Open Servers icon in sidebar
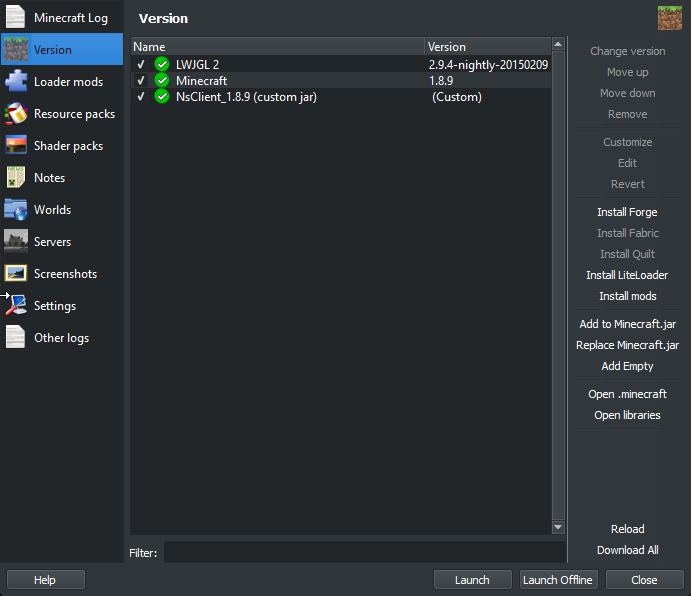The height and width of the screenshot is (596, 691). (16, 242)
